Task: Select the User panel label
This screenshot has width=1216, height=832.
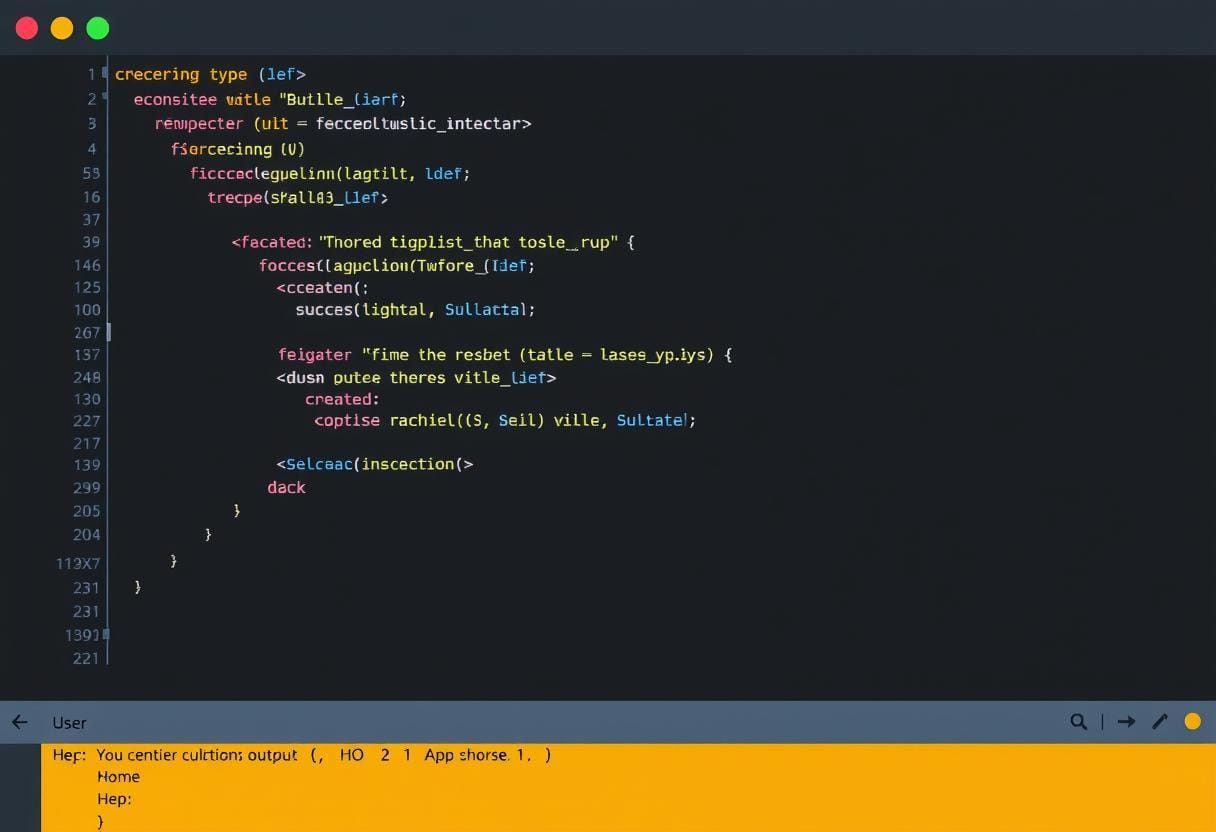Action: coord(69,722)
